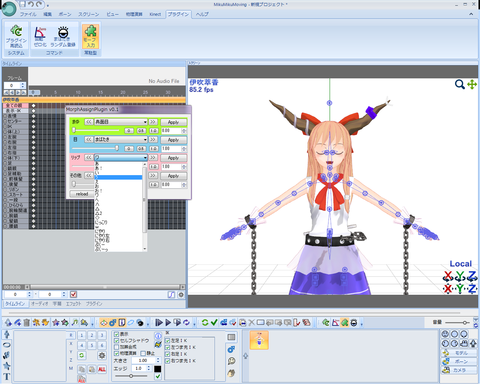This screenshot has width=480, height=384.
Task: Click Apply button in the green まゆ row
Action: point(173,122)
